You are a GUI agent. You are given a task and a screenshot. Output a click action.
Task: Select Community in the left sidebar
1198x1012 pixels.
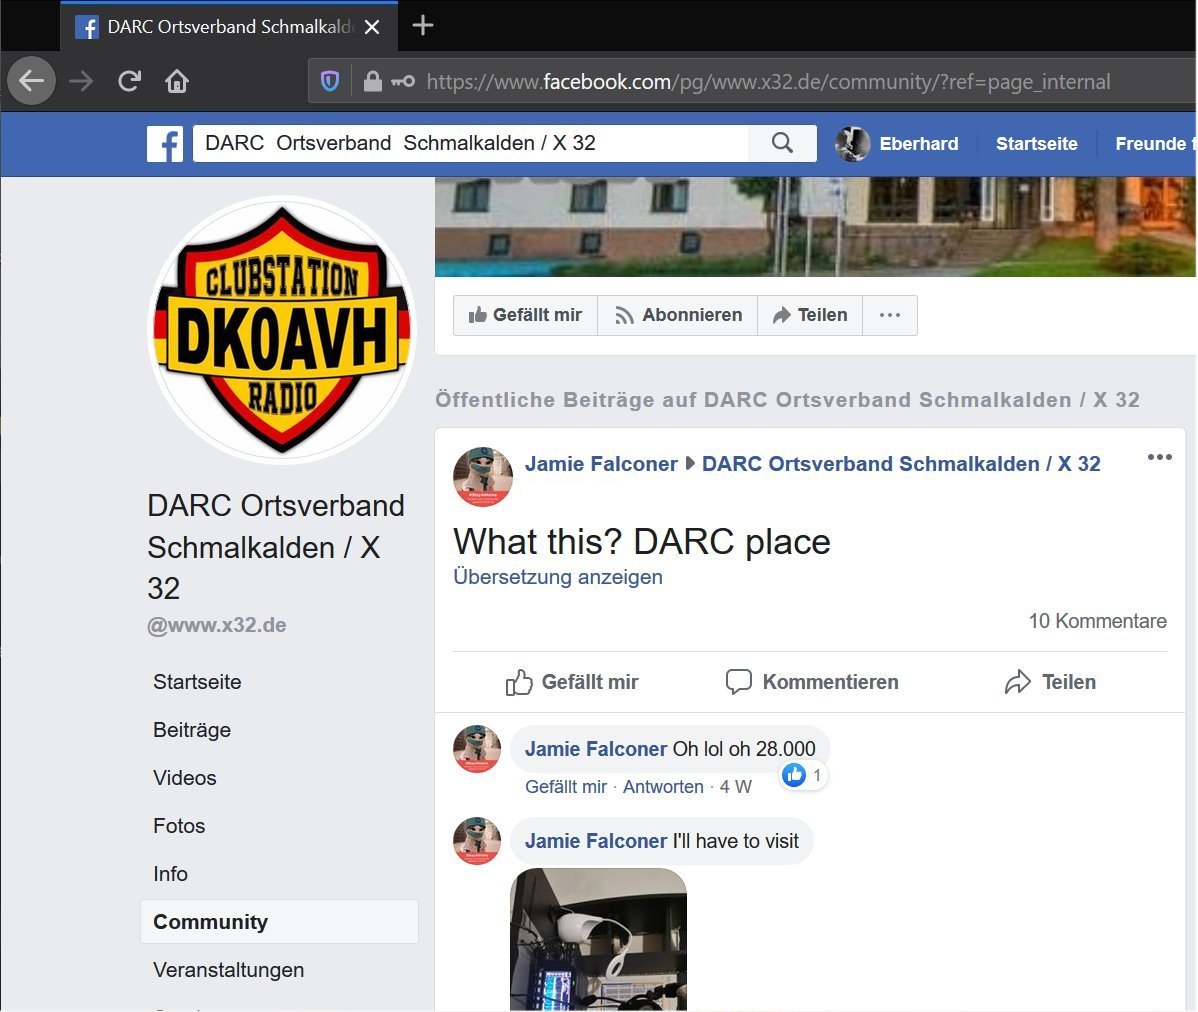[279, 921]
